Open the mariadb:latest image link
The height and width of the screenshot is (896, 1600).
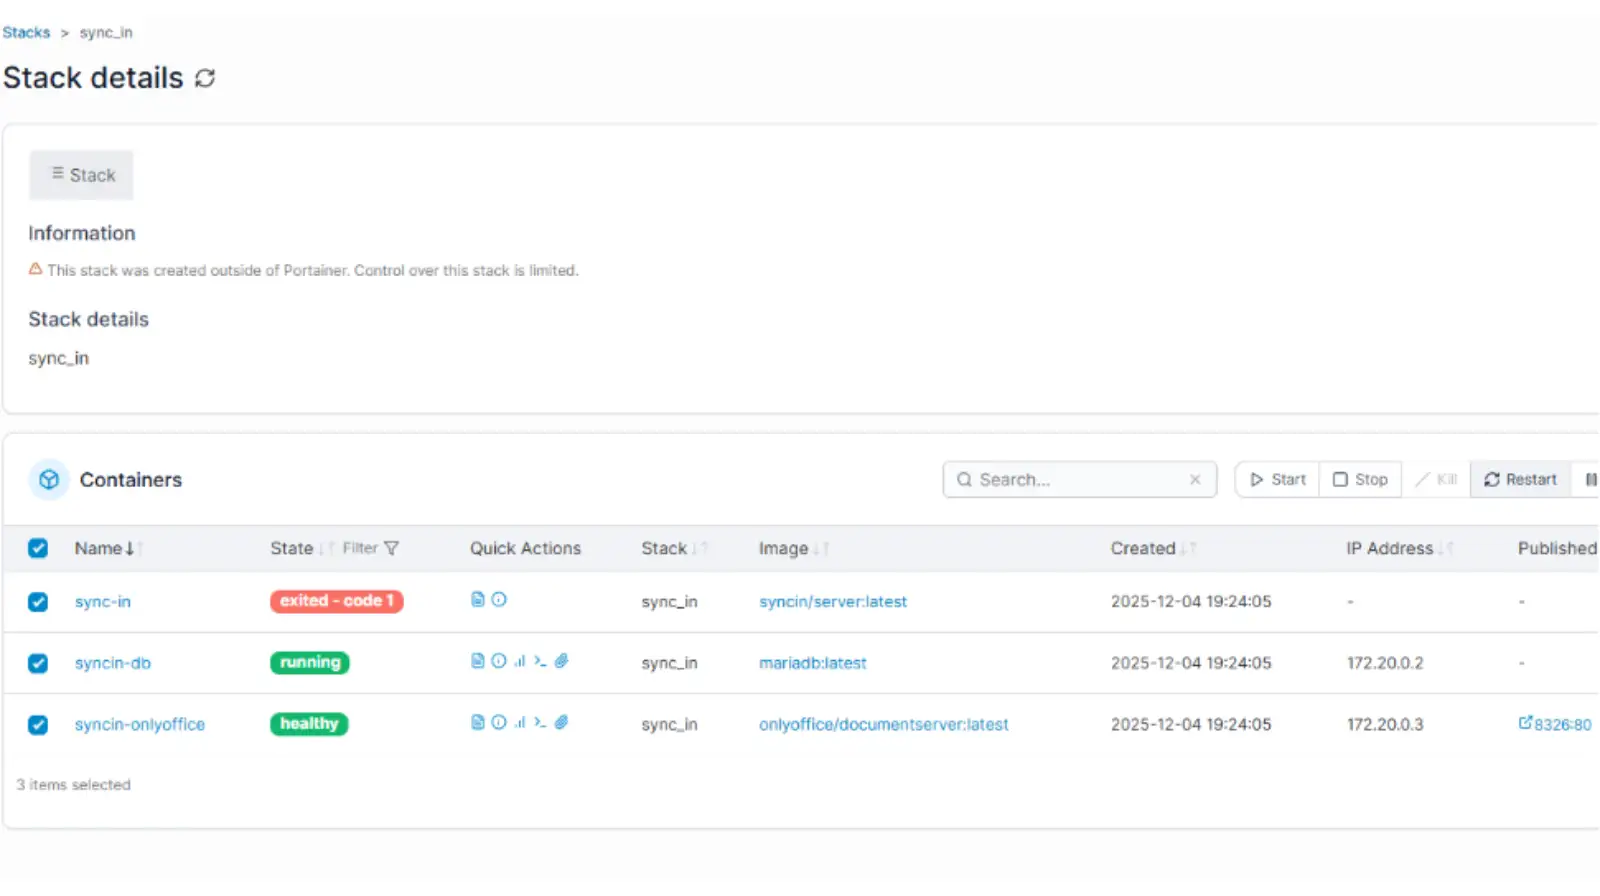pyautogui.click(x=812, y=663)
